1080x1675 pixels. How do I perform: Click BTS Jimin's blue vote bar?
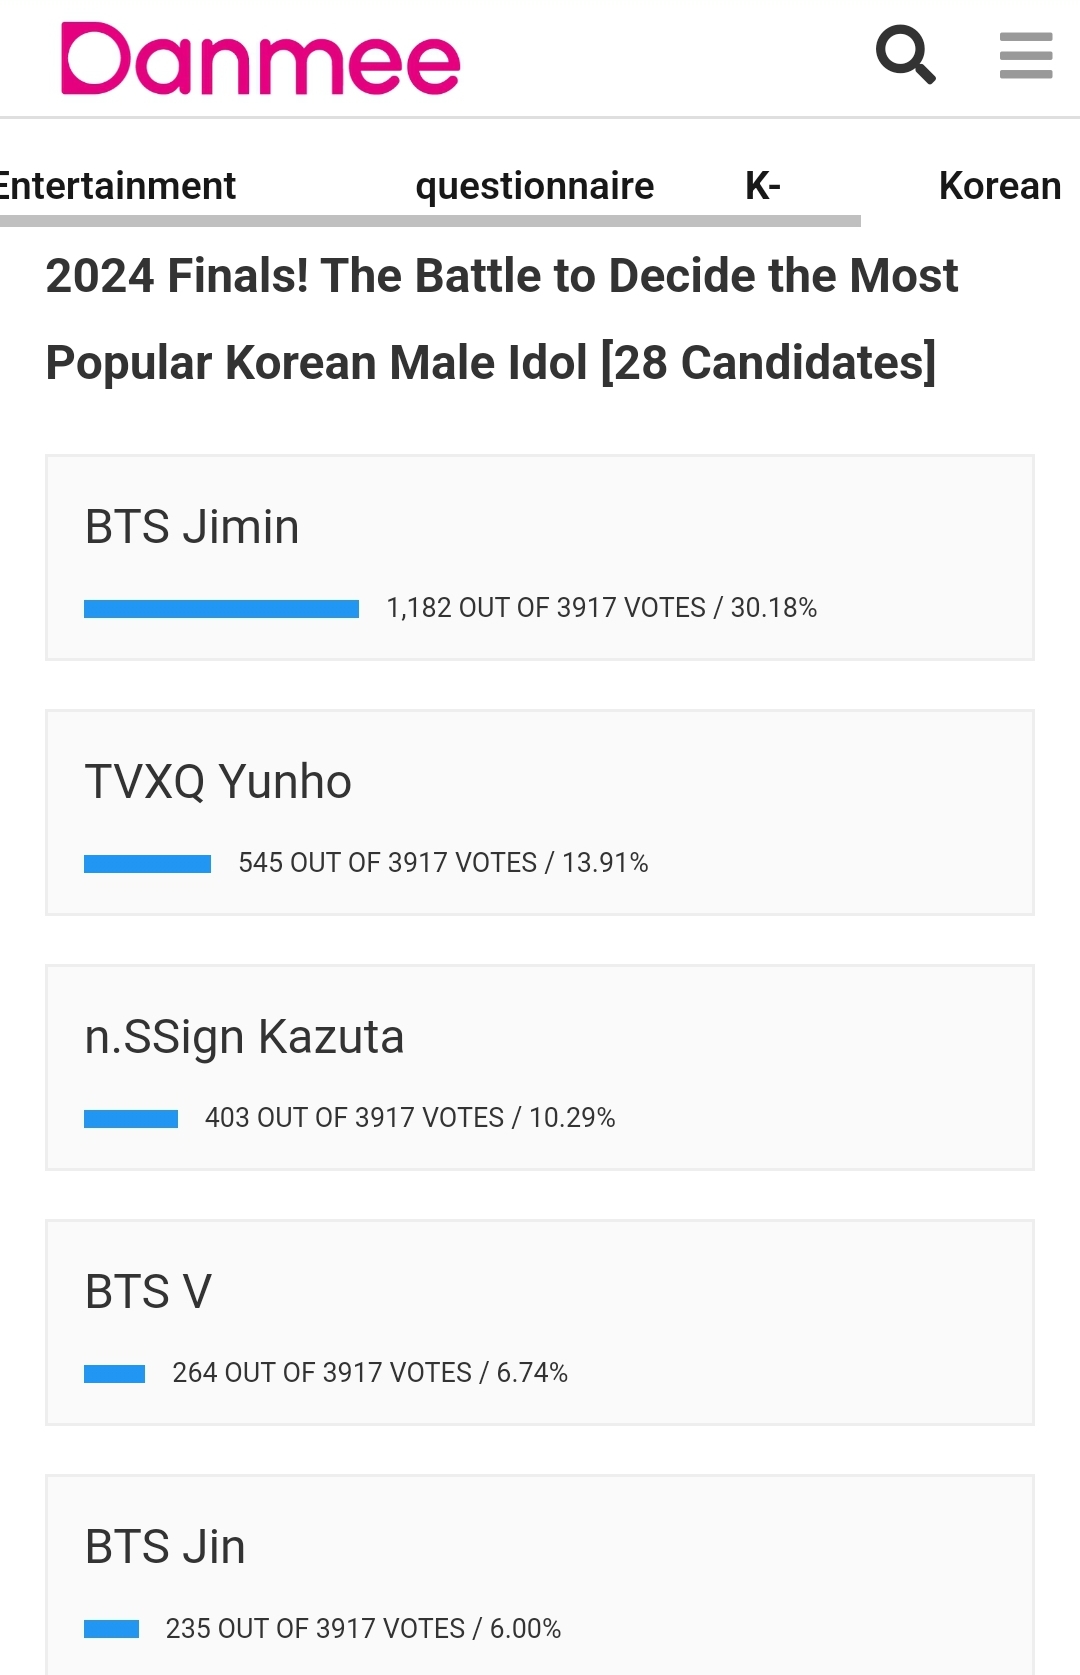tap(221, 609)
